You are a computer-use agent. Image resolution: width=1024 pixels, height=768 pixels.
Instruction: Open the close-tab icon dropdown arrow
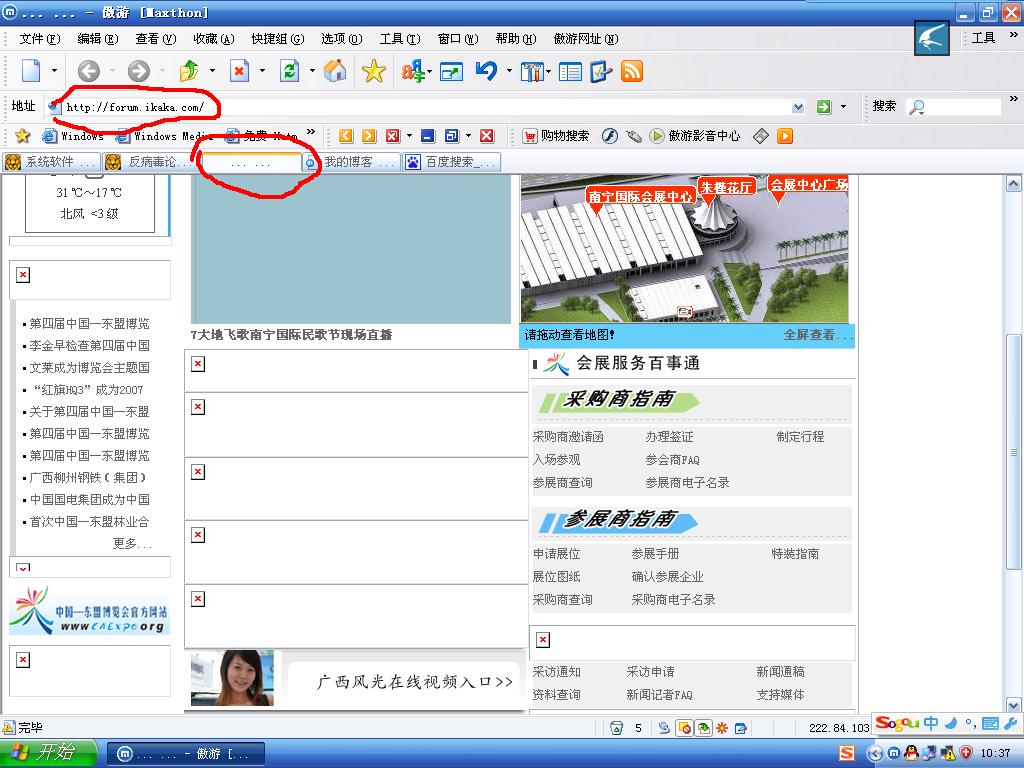click(x=409, y=136)
